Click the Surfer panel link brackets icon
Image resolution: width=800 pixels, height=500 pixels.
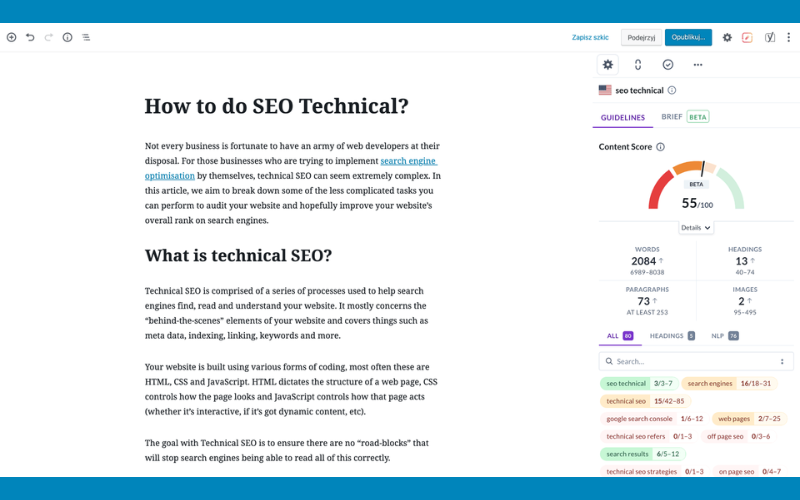point(638,65)
